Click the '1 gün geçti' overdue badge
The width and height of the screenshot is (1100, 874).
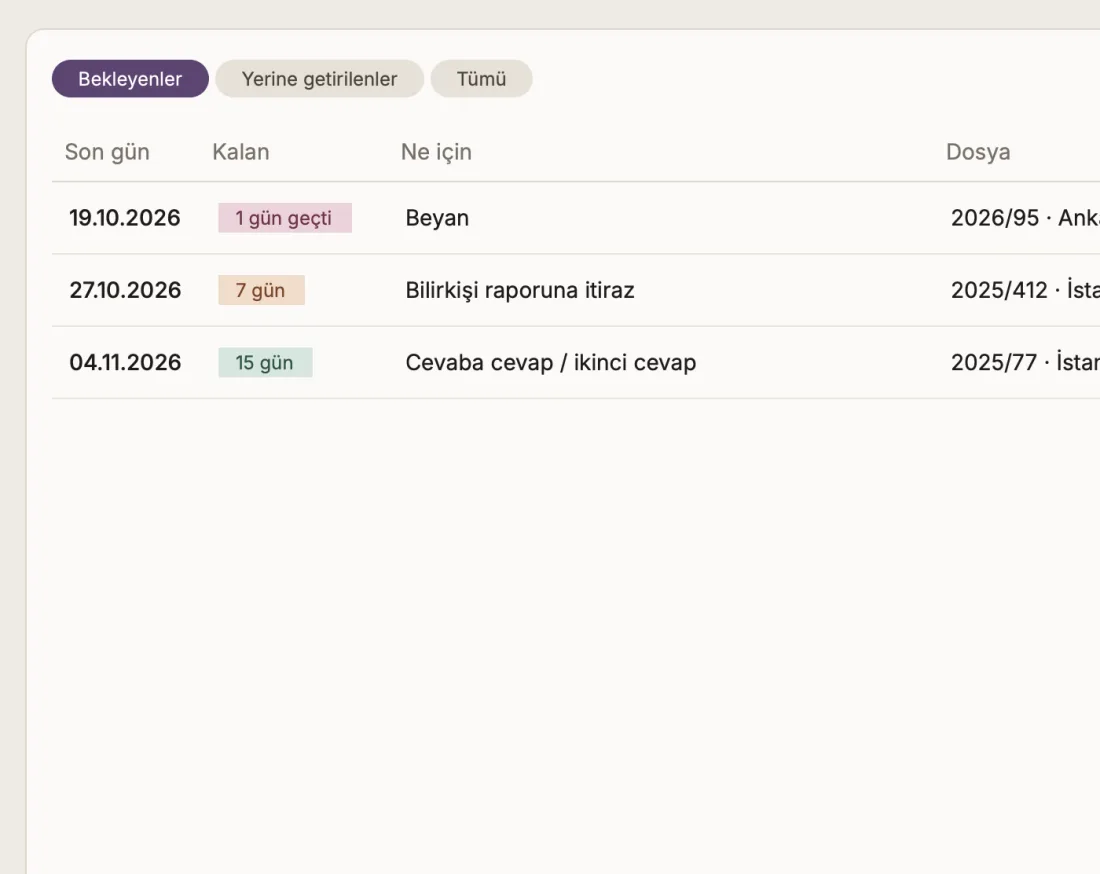285,217
